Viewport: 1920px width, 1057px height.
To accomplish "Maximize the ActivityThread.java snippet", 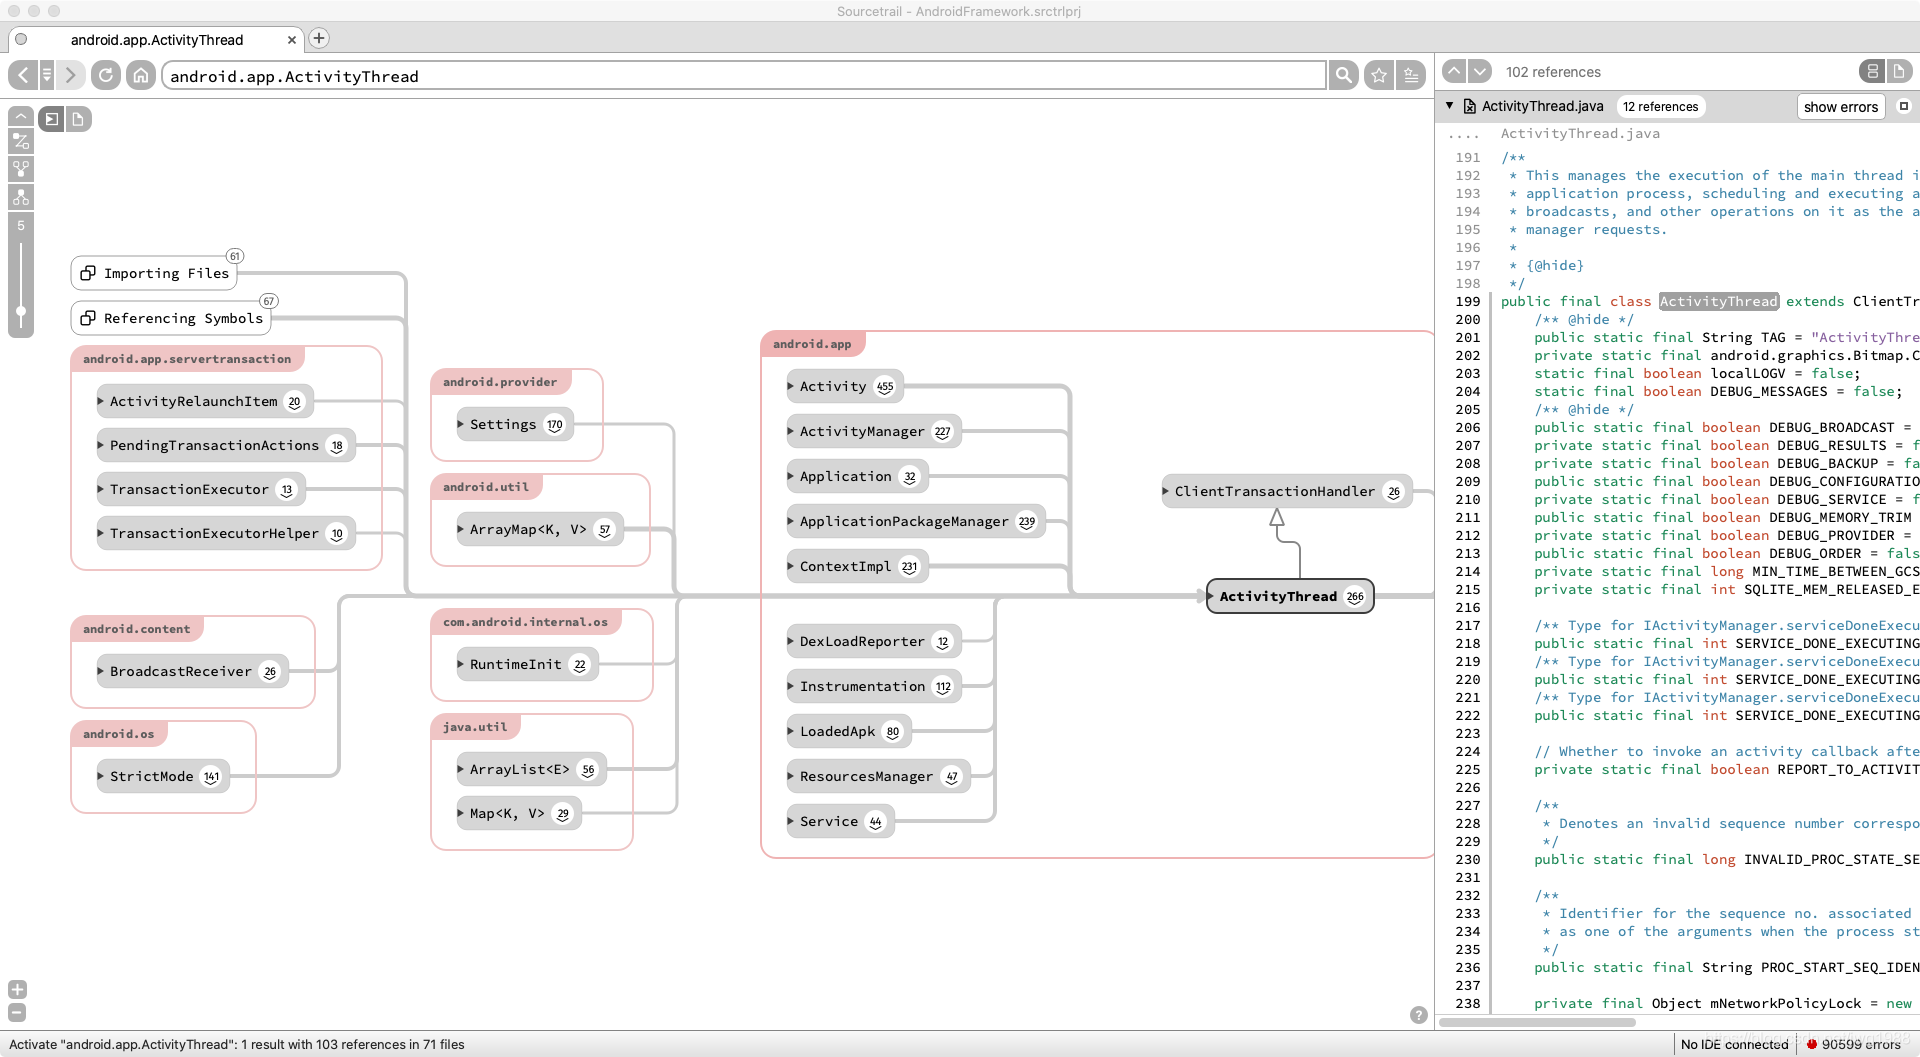I will [1903, 106].
